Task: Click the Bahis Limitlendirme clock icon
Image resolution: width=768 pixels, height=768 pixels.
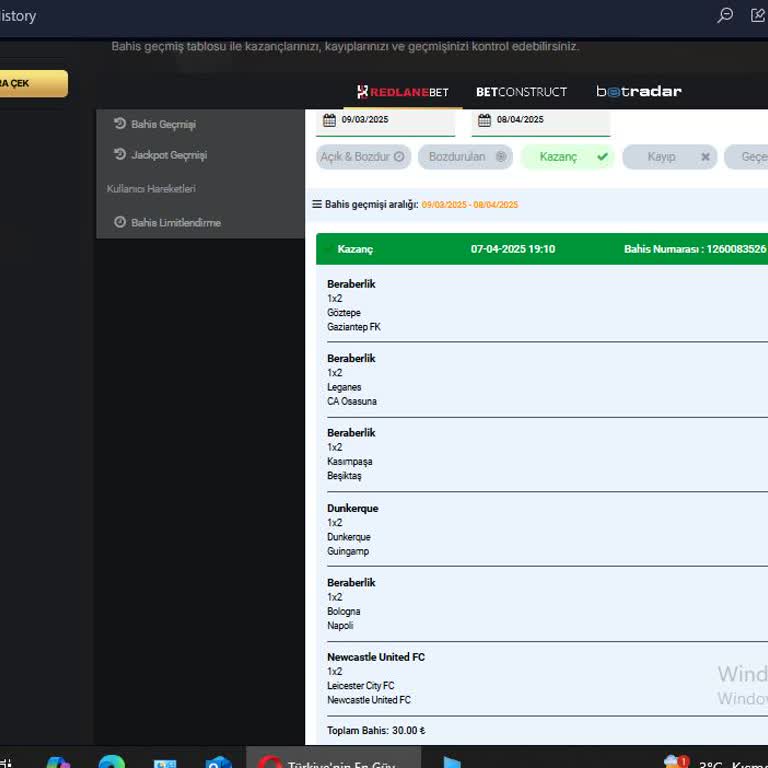Action: point(120,222)
